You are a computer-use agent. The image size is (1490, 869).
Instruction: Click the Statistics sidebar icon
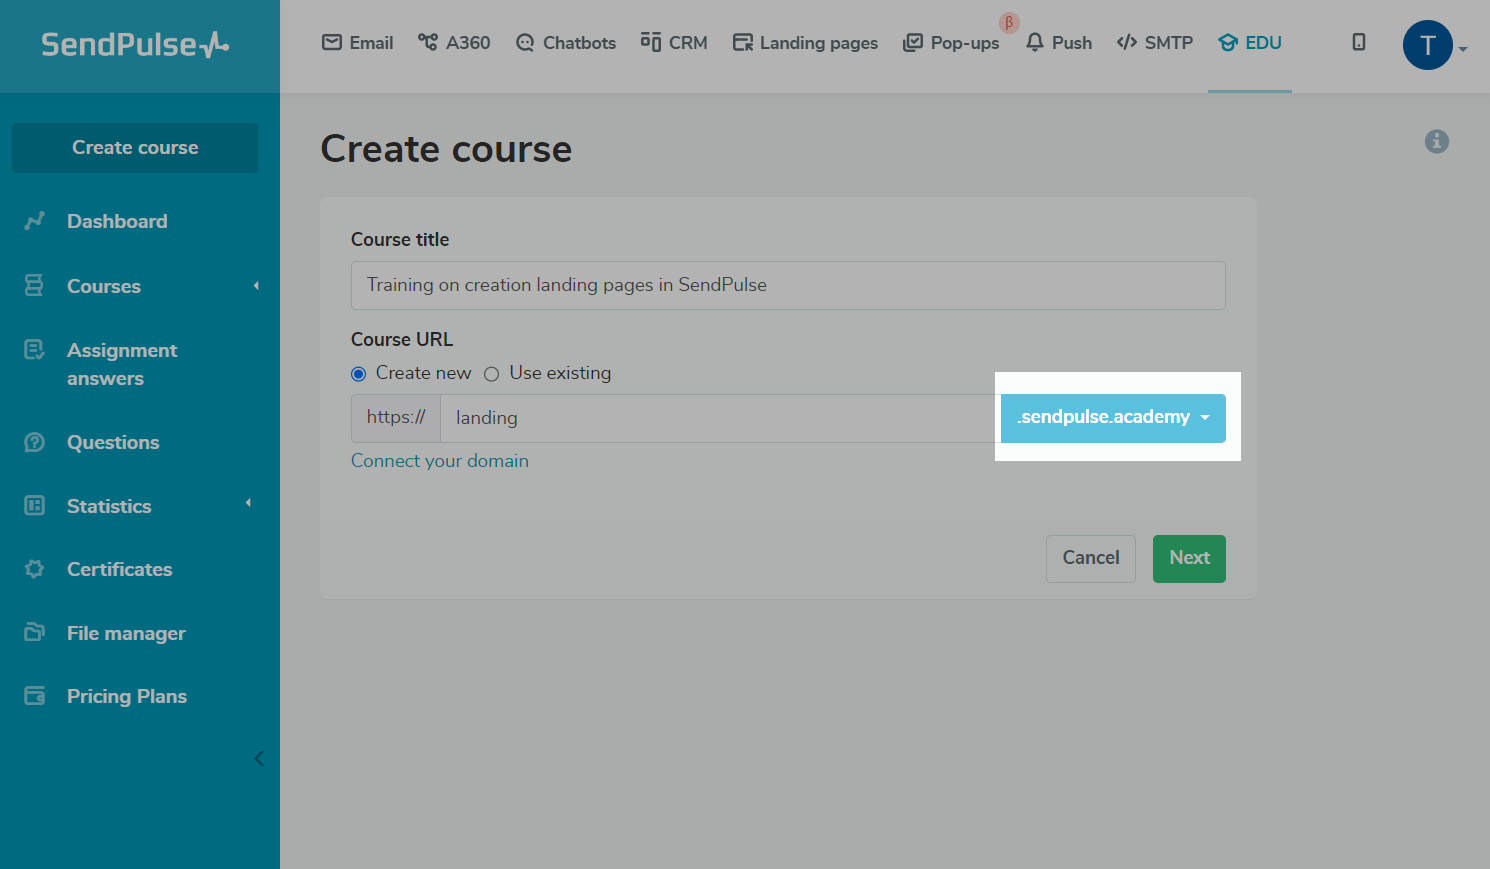(x=34, y=506)
